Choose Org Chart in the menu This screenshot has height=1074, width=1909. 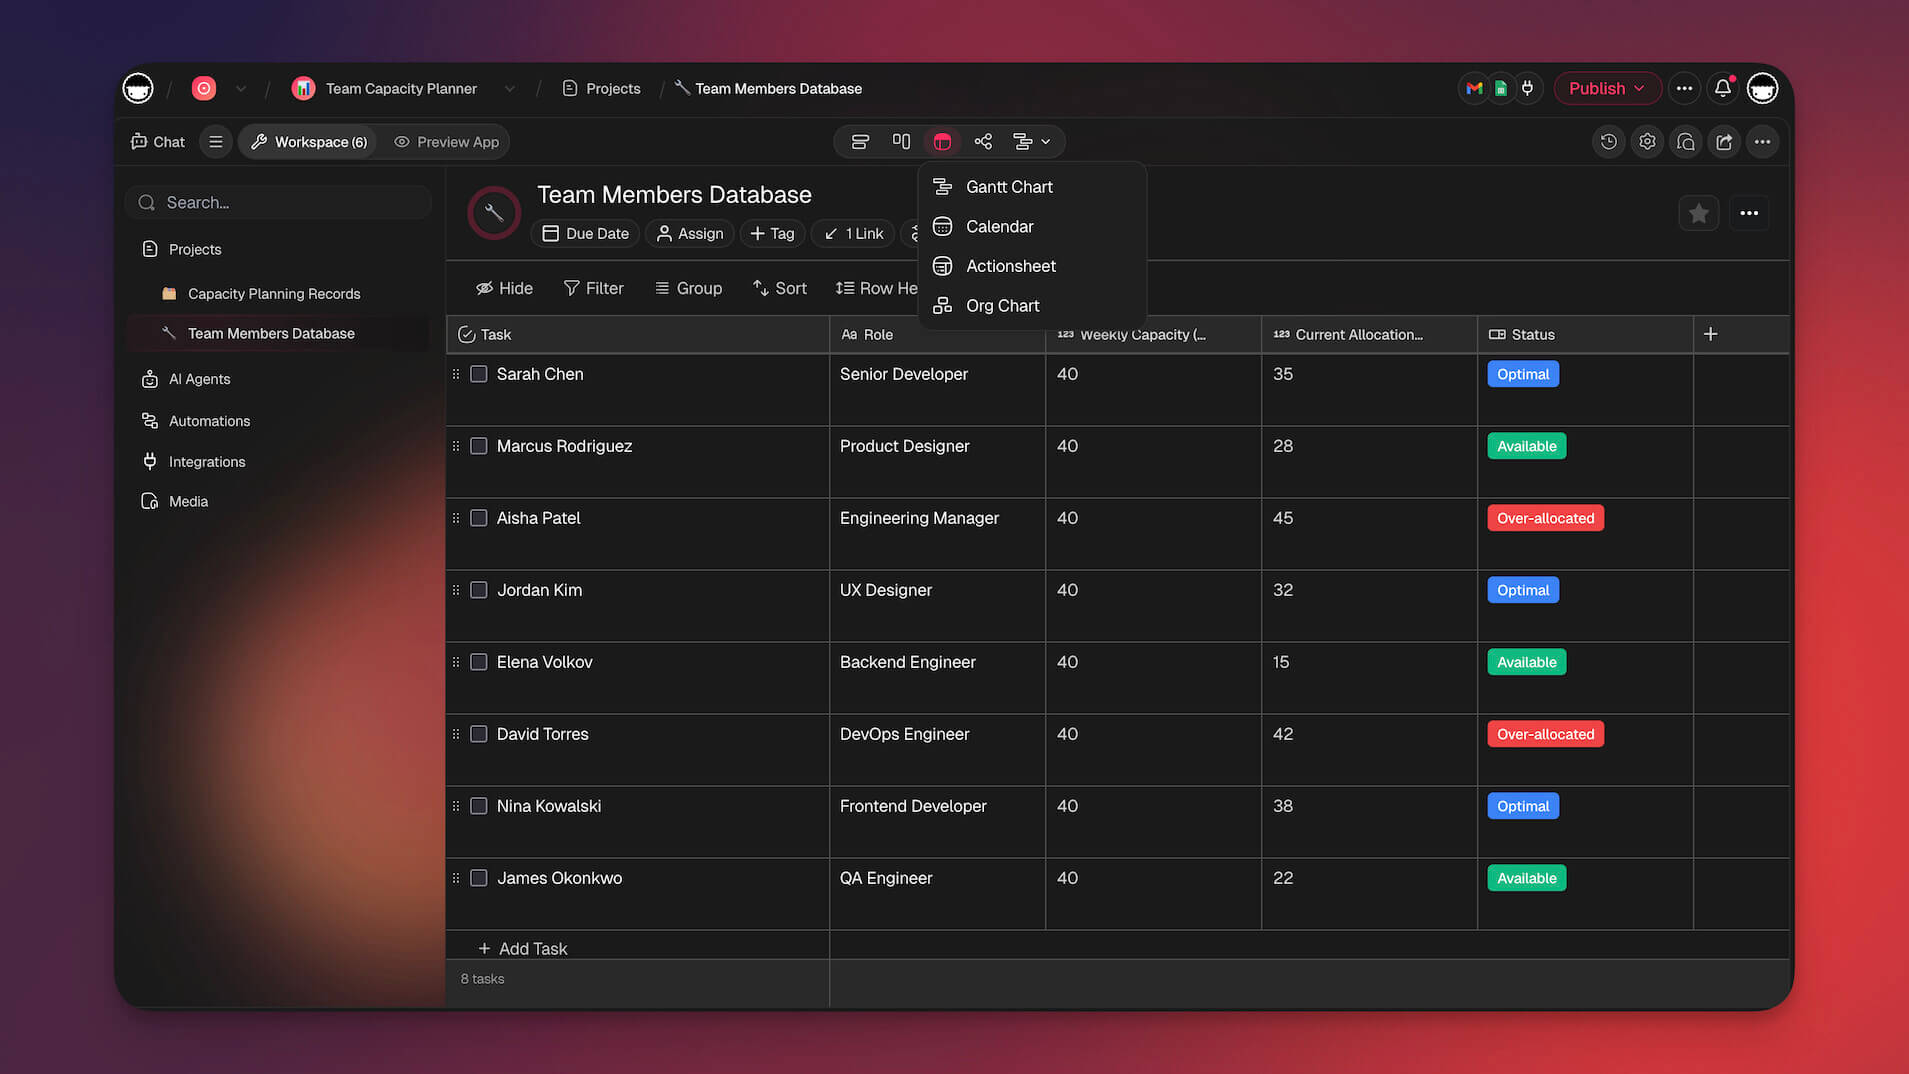[x=1002, y=306]
